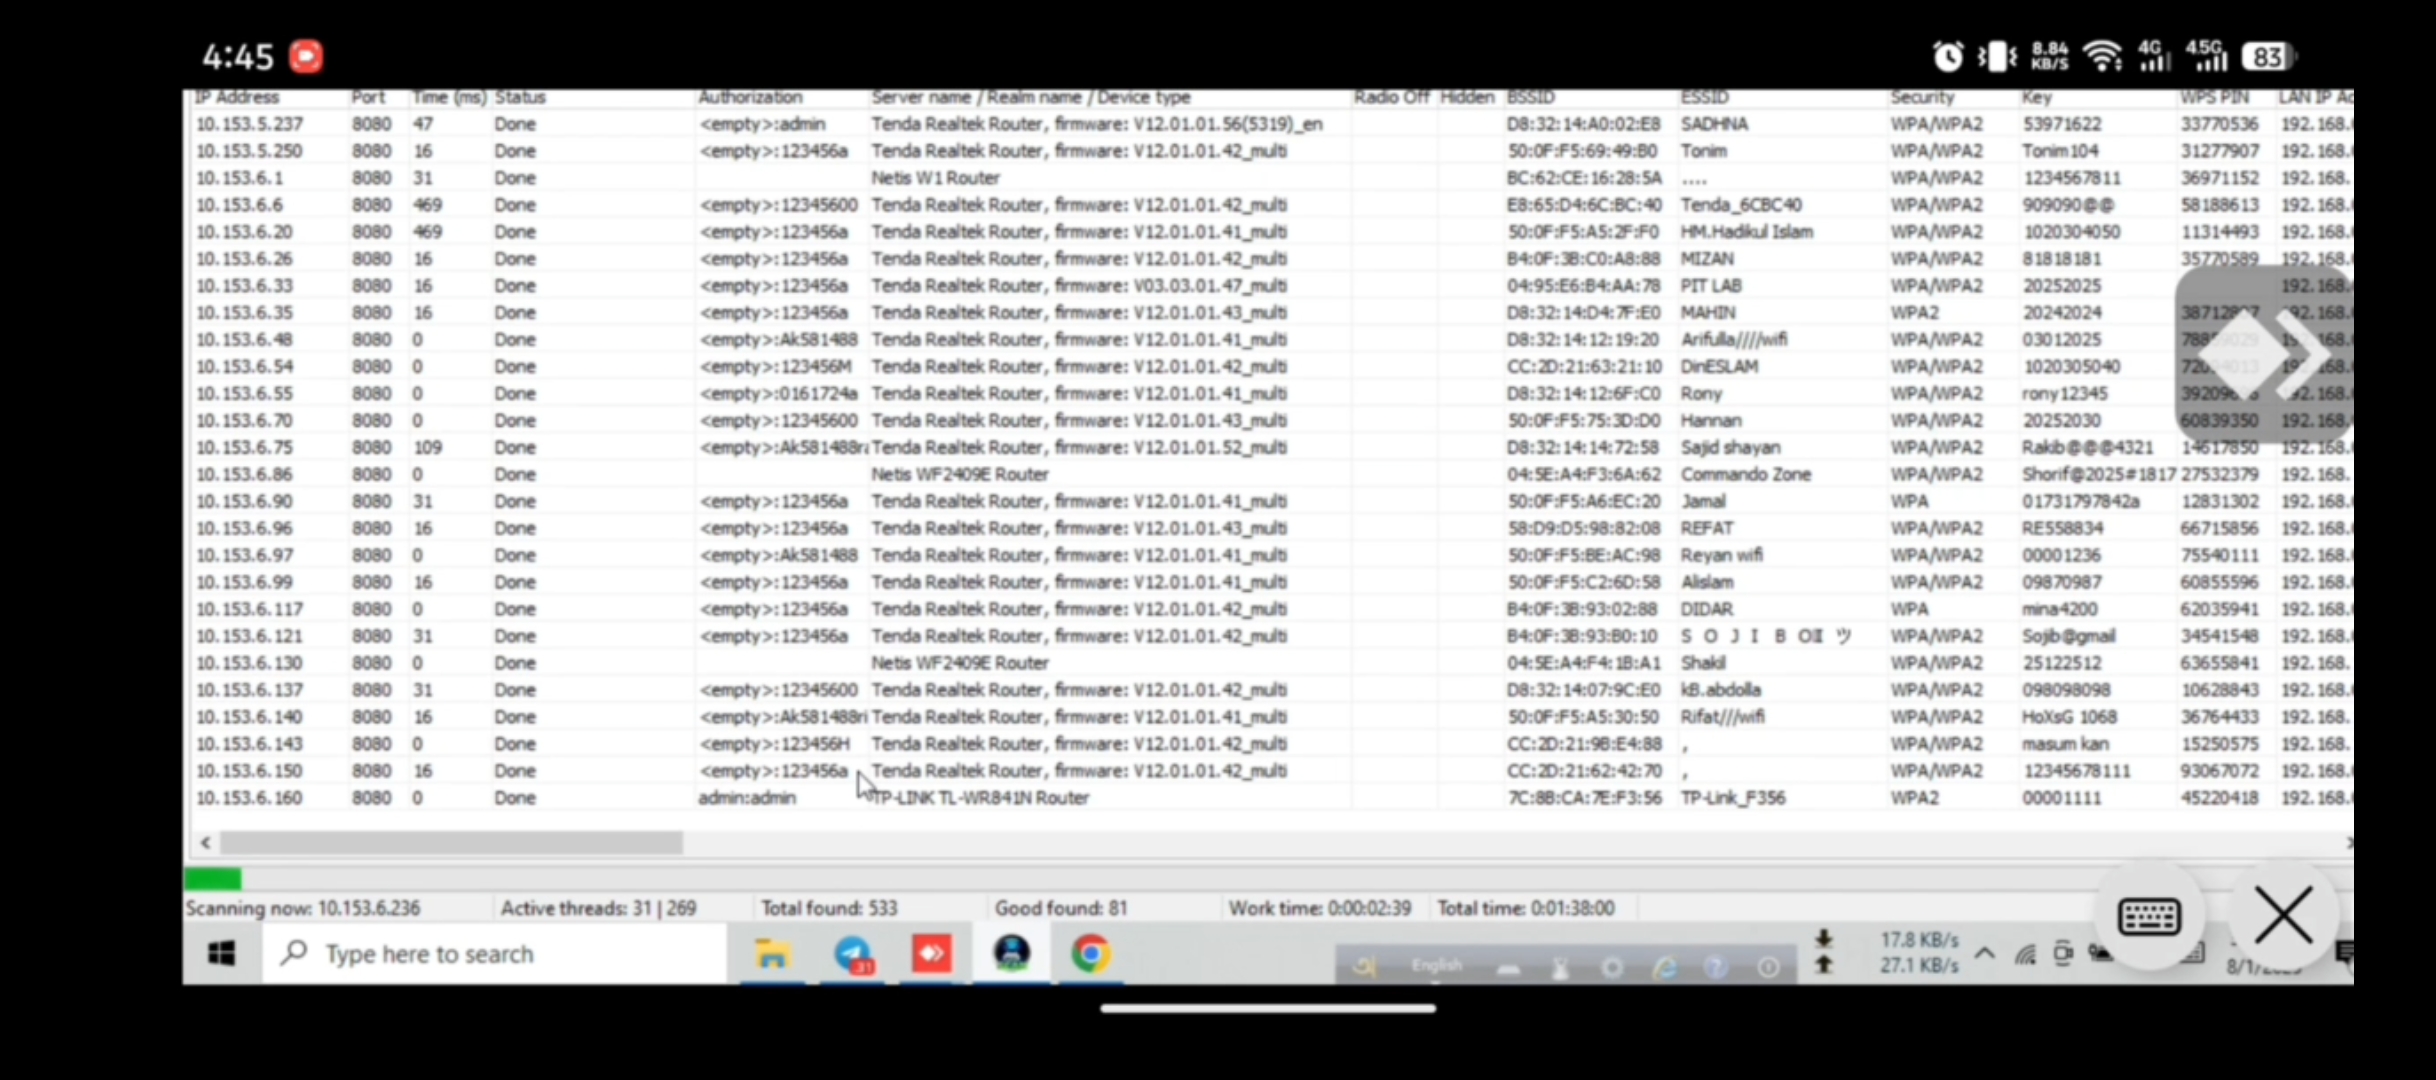Open the Windows Start menu
The width and height of the screenshot is (2436, 1080).
pos(222,954)
